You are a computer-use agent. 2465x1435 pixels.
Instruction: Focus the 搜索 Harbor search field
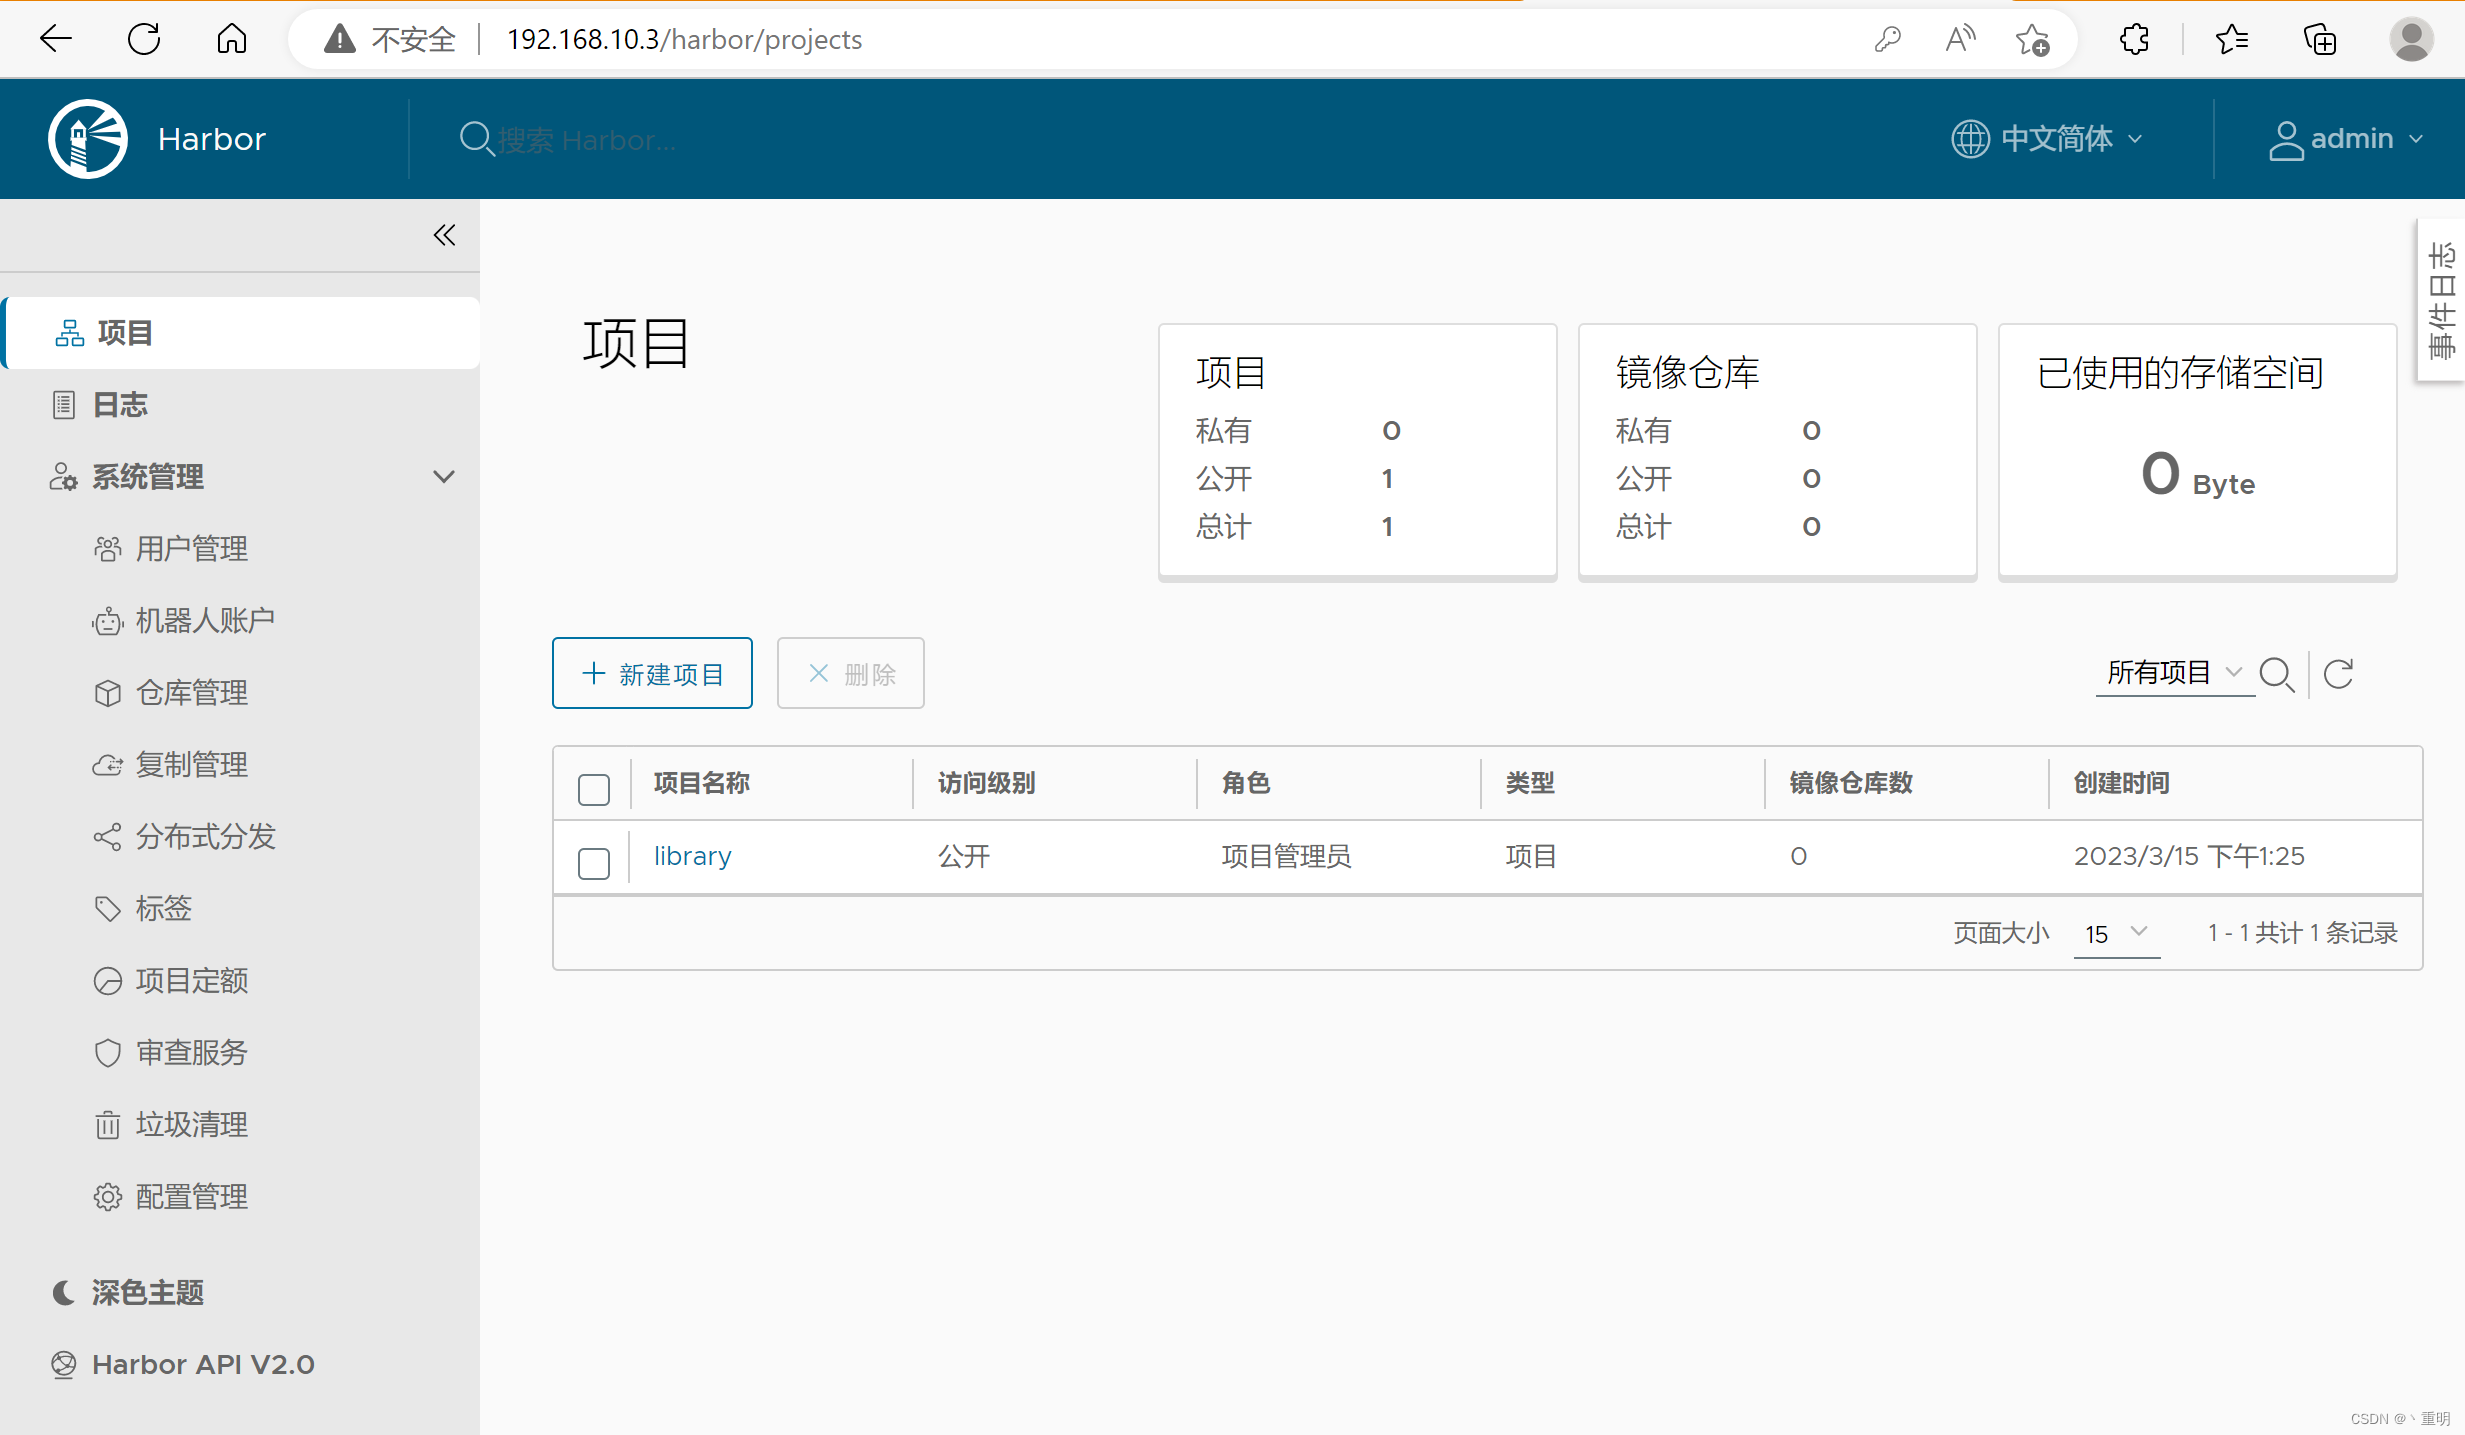tap(587, 140)
